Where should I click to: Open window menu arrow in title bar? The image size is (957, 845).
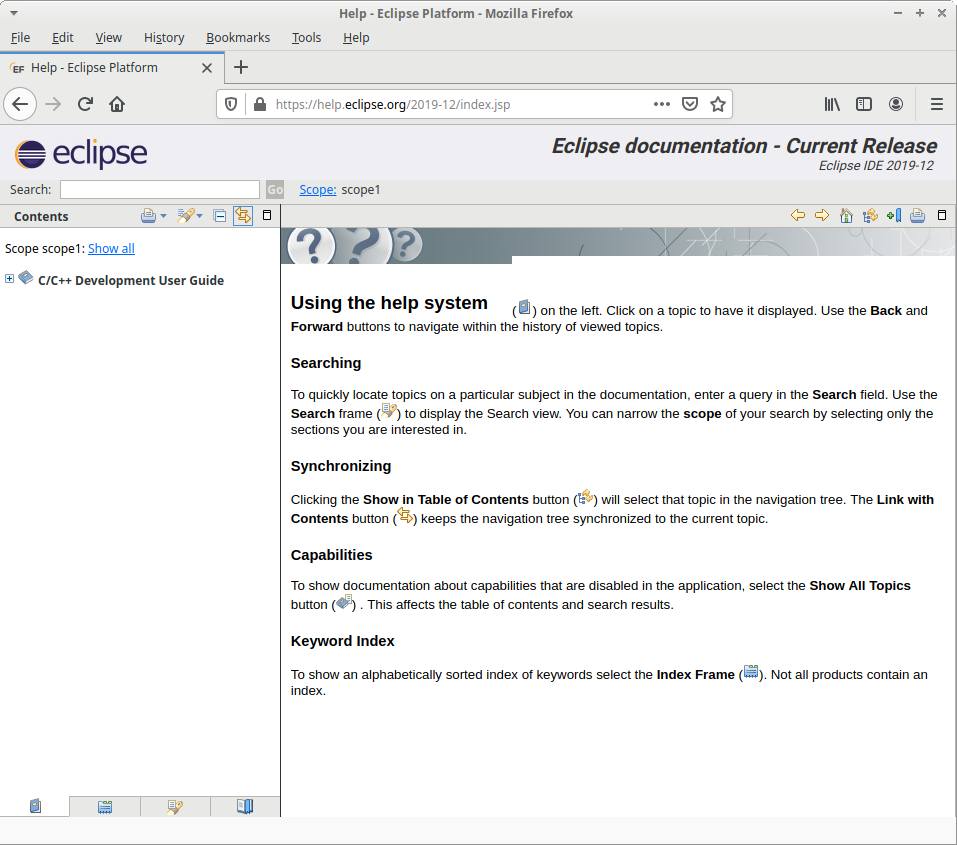[x=13, y=13]
